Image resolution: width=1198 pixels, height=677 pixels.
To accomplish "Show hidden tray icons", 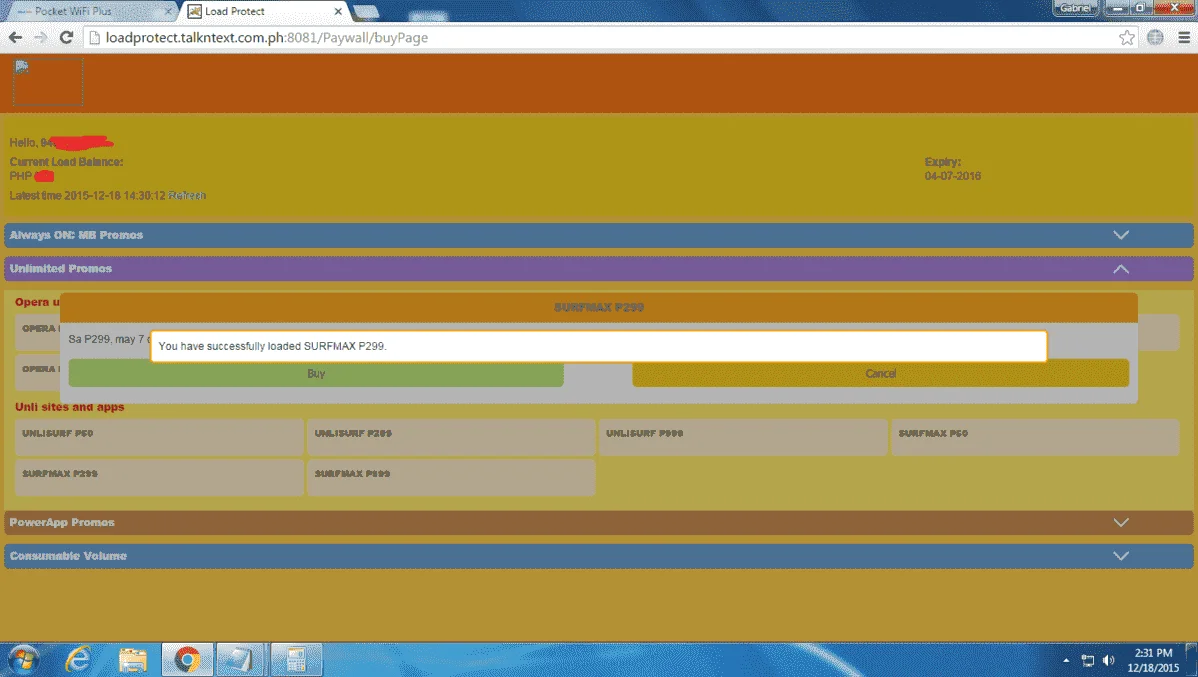I will click(x=1066, y=660).
